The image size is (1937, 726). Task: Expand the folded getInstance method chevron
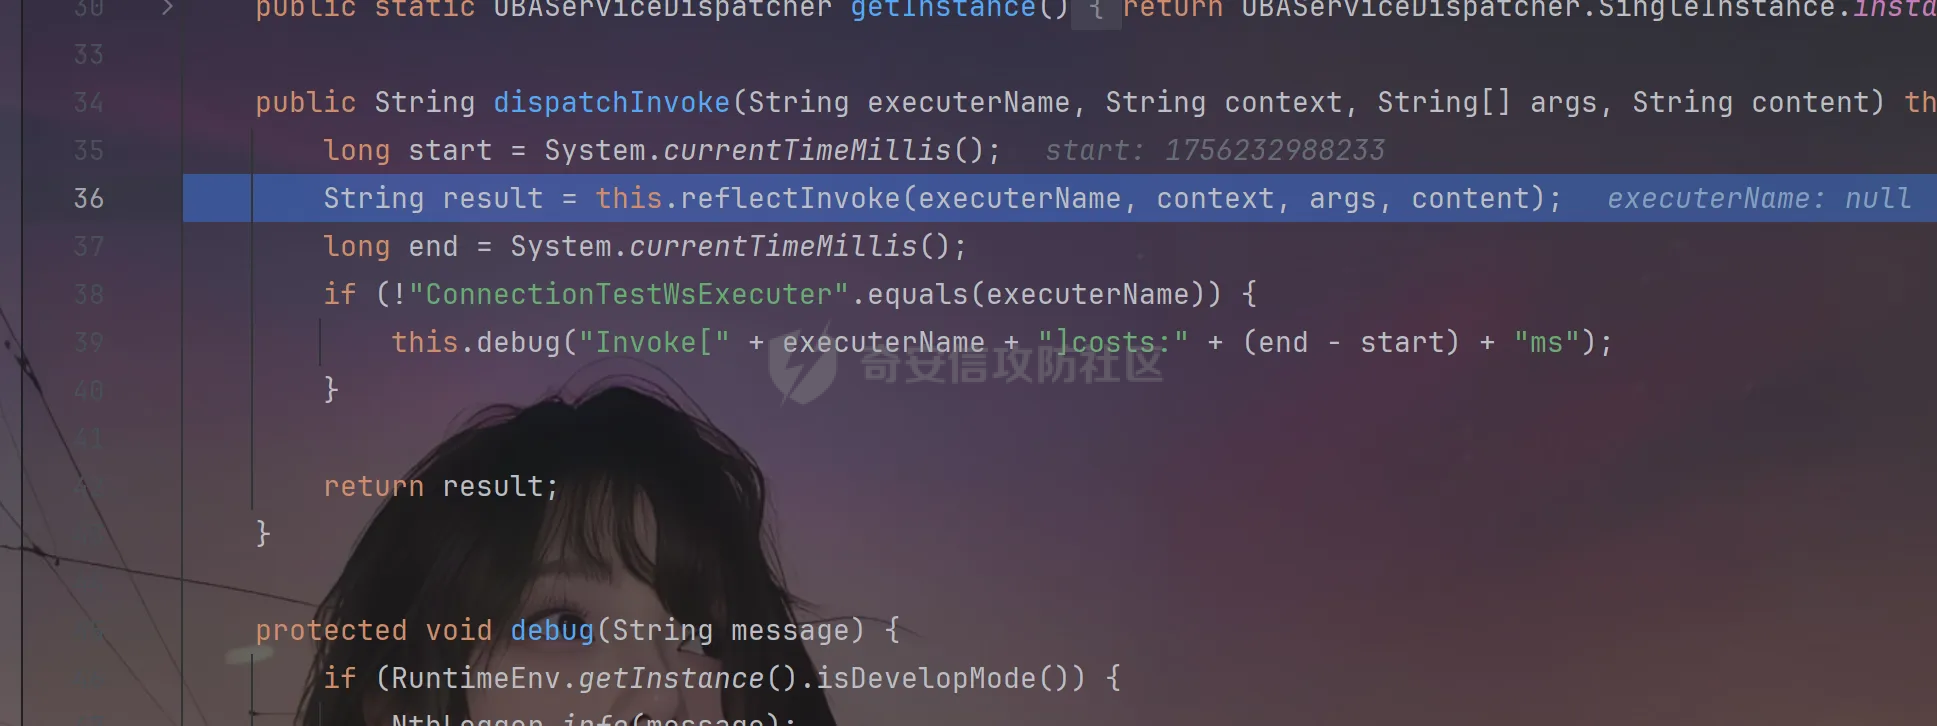point(167,8)
